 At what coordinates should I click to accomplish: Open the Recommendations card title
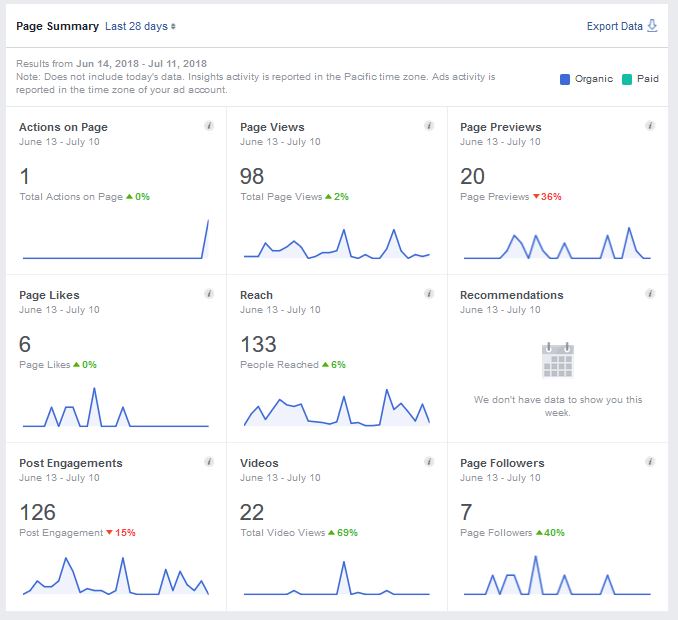coord(512,295)
